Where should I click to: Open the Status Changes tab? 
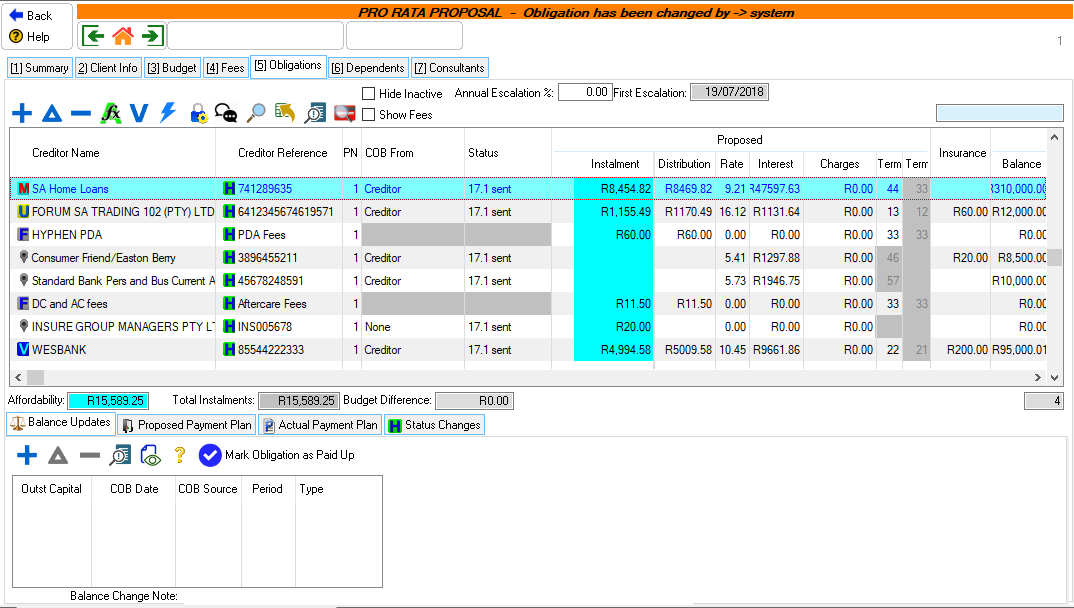coord(434,425)
